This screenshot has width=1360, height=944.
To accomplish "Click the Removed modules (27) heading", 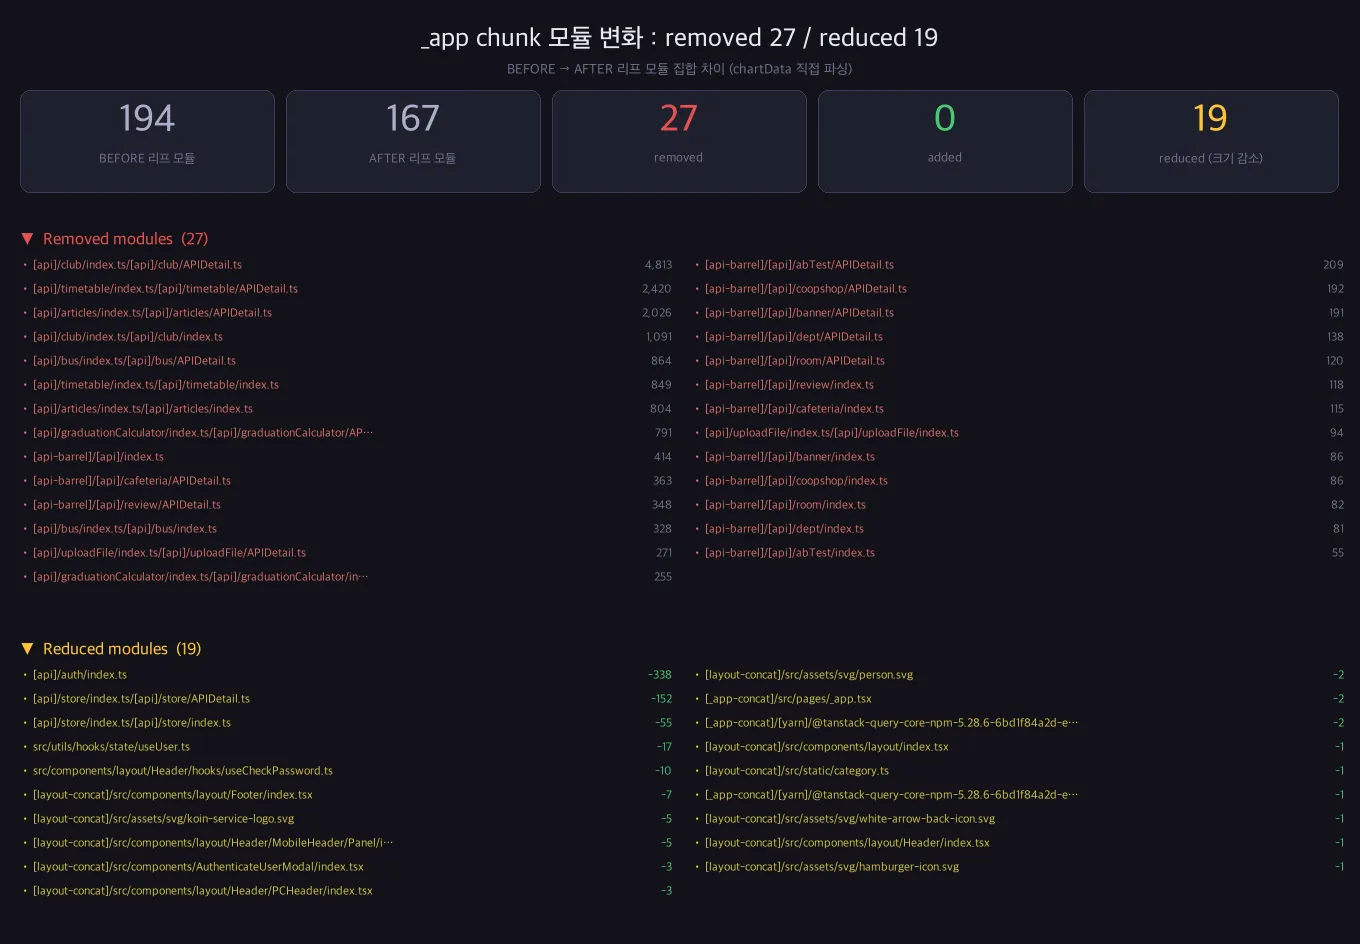I will click(125, 239).
